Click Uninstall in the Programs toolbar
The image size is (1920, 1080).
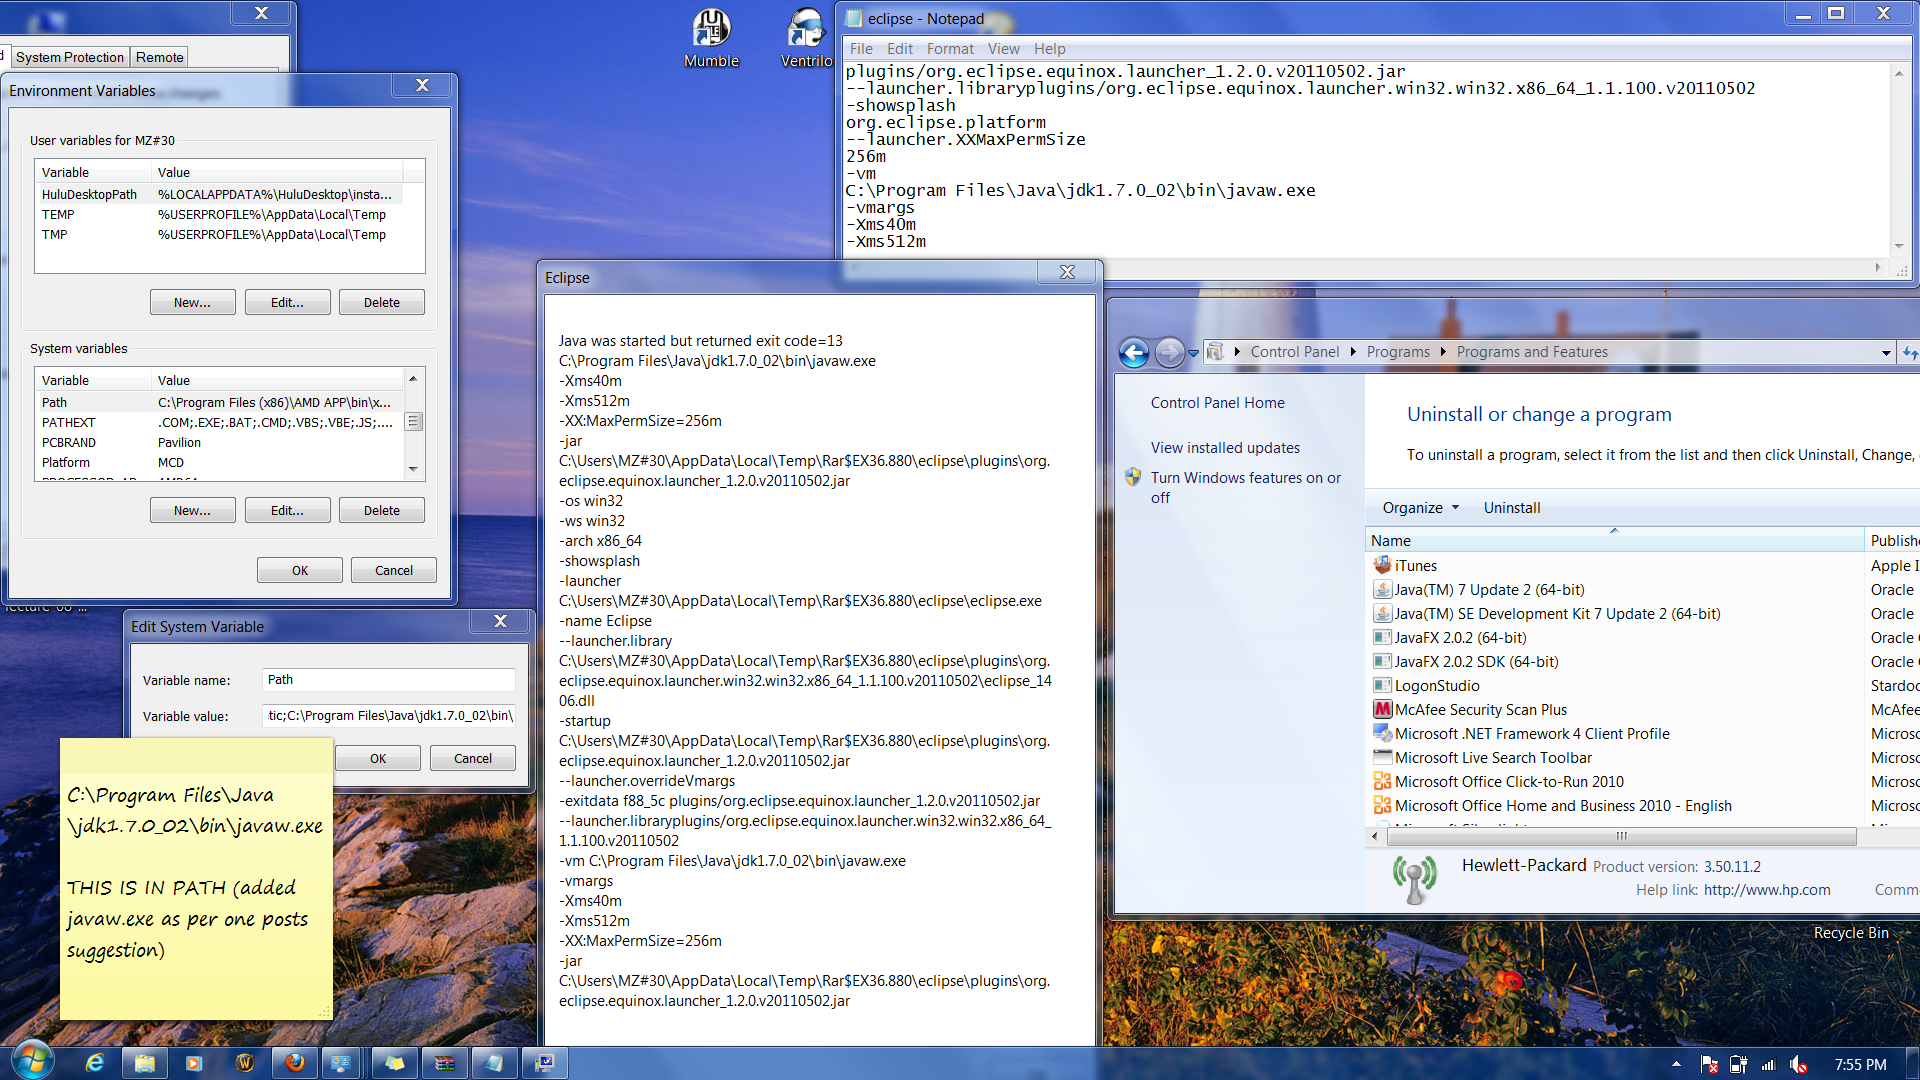coord(1511,507)
